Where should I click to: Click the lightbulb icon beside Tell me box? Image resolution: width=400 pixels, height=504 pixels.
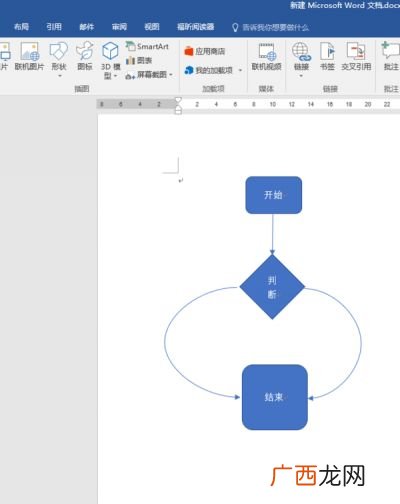coord(235,27)
